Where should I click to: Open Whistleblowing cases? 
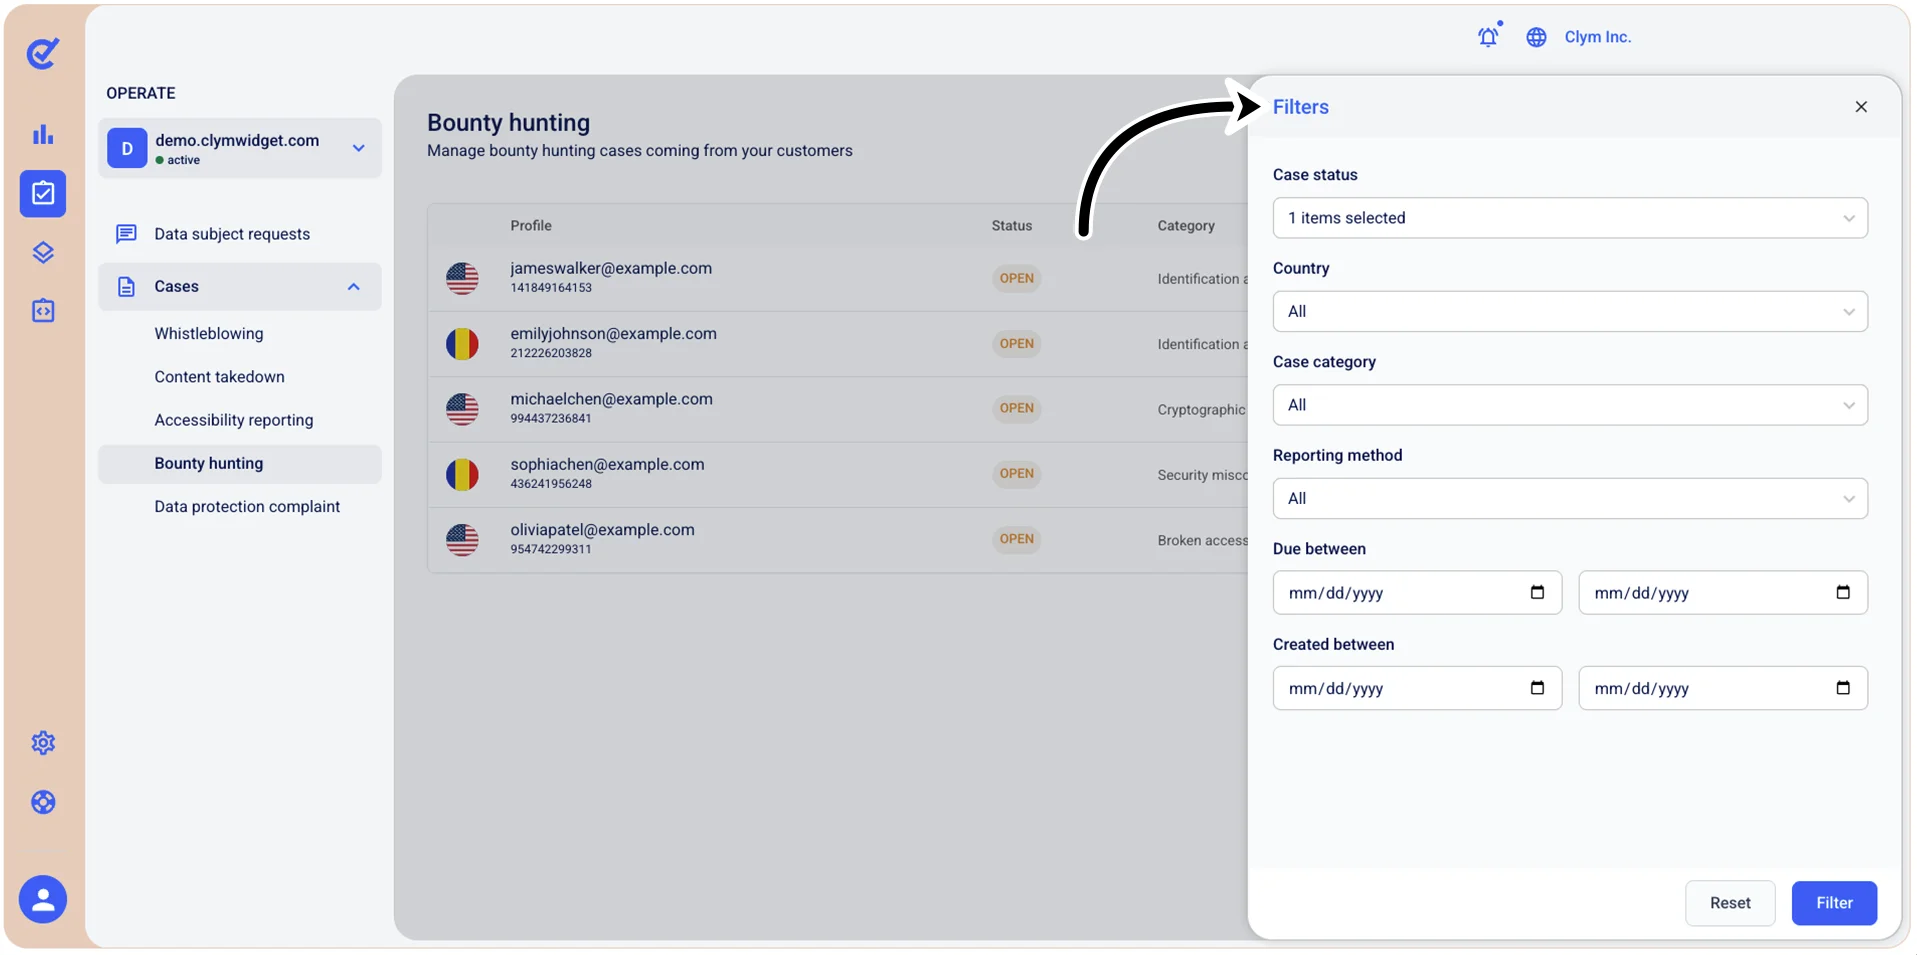(209, 334)
